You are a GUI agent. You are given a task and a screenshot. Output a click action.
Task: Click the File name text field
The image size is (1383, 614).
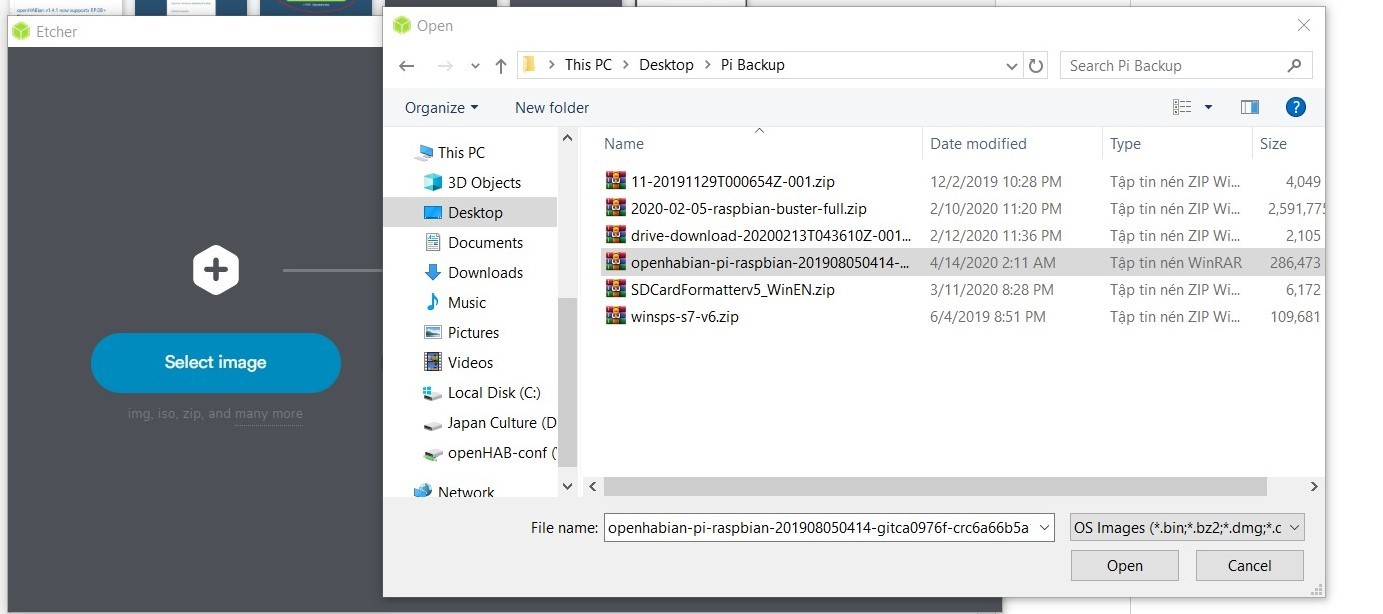pyautogui.click(x=820, y=527)
